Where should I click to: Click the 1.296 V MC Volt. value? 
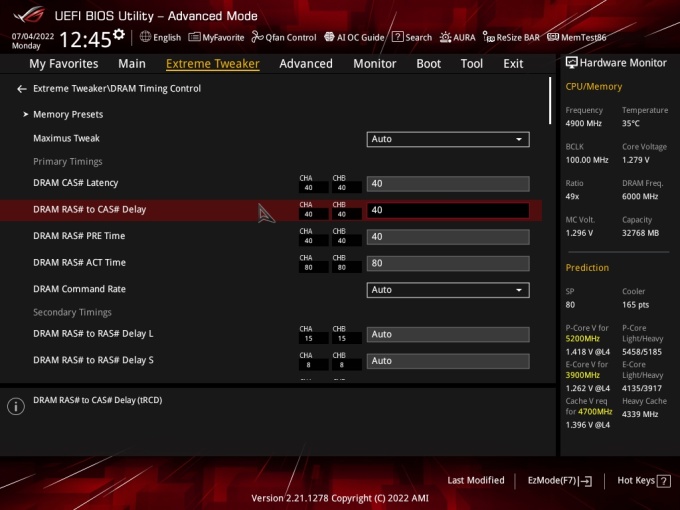(579, 233)
